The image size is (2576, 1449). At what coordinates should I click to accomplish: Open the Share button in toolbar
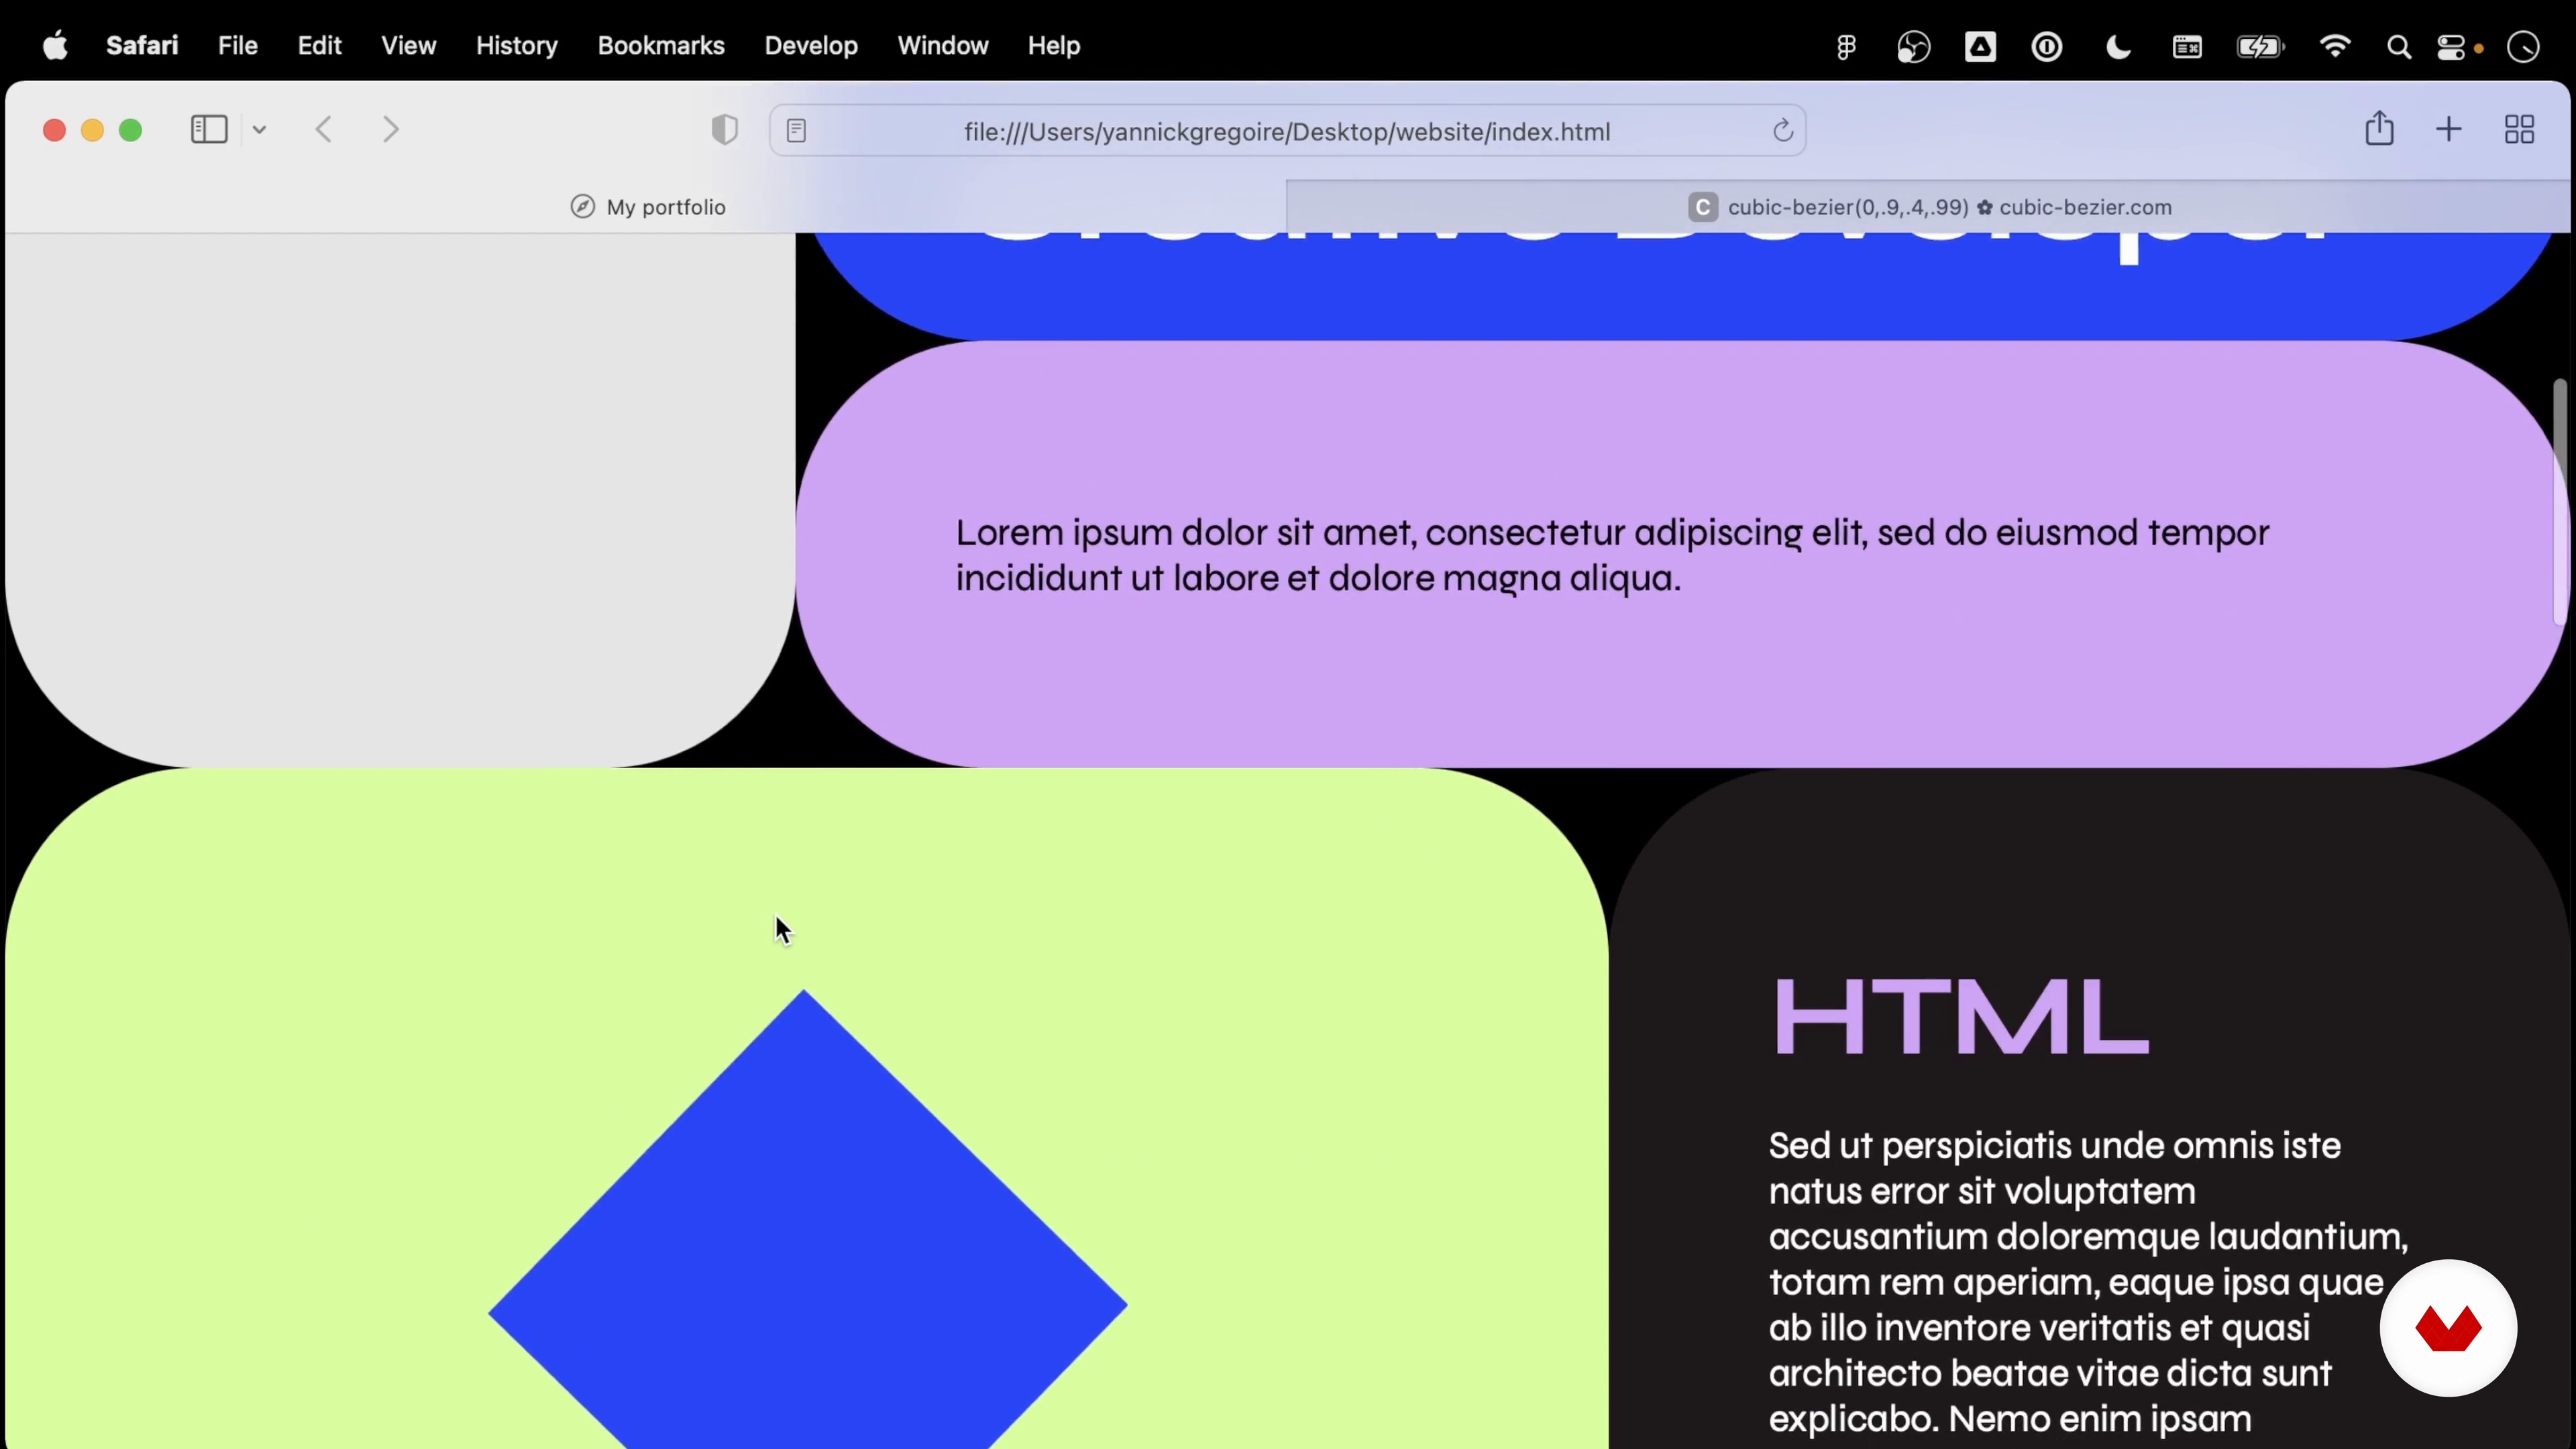2380,129
